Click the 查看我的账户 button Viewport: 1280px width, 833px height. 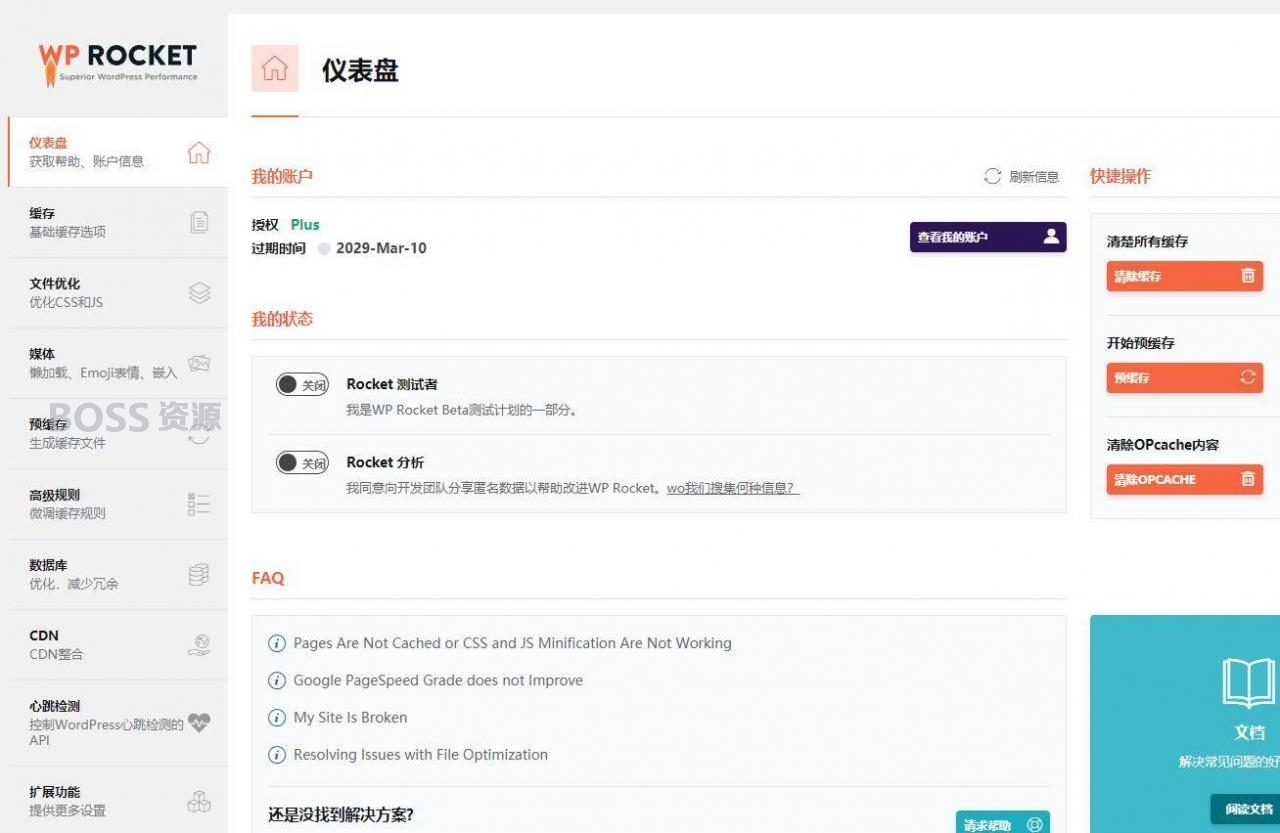[988, 237]
